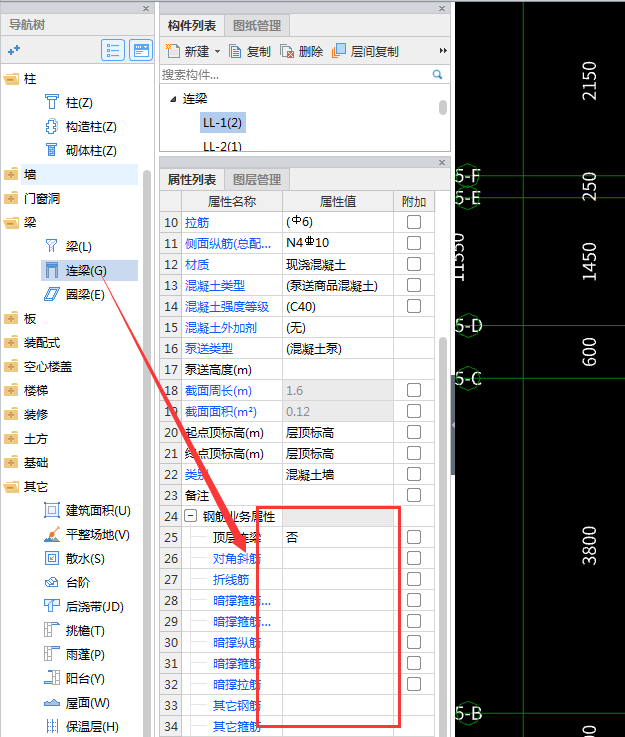625x737 pixels.
Task: Tick the 附加 checkbox for 材质 row
Action: click(414, 264)
